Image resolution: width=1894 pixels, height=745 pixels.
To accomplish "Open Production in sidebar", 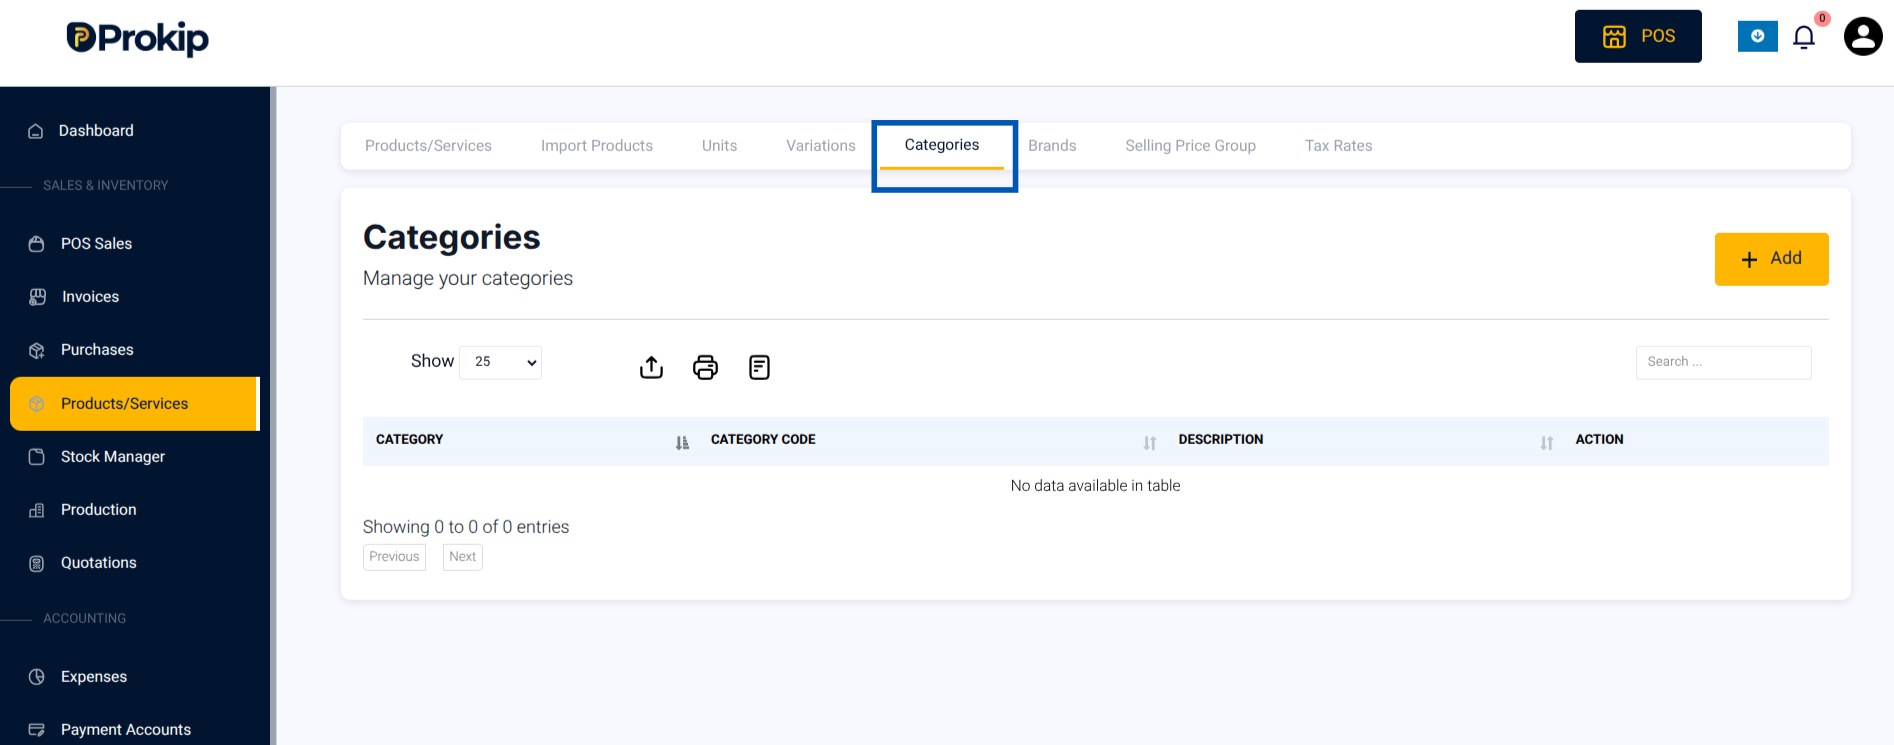I will (x=98, y=510).
